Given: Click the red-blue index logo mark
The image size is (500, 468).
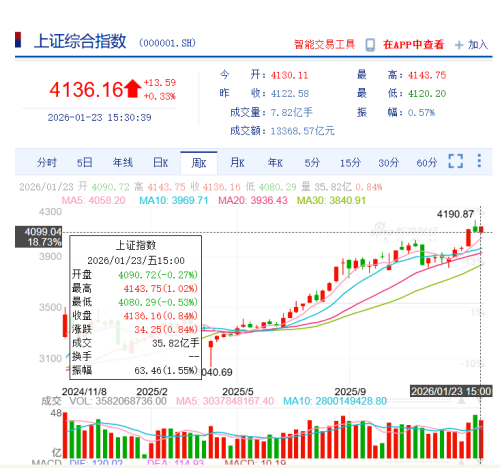Looking at the screenshot, I should point(18,40).
